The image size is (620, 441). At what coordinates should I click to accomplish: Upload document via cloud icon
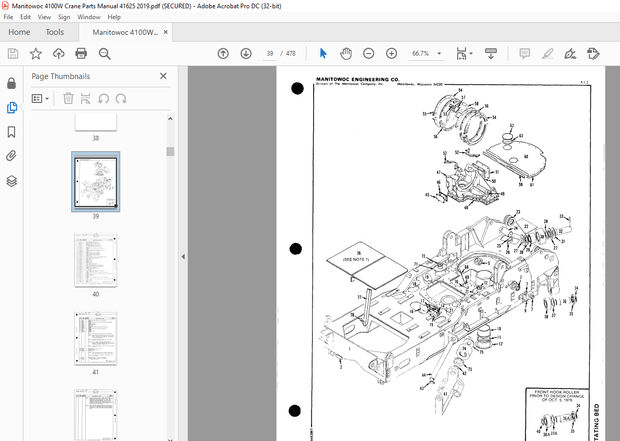click(x=59, y=53)
